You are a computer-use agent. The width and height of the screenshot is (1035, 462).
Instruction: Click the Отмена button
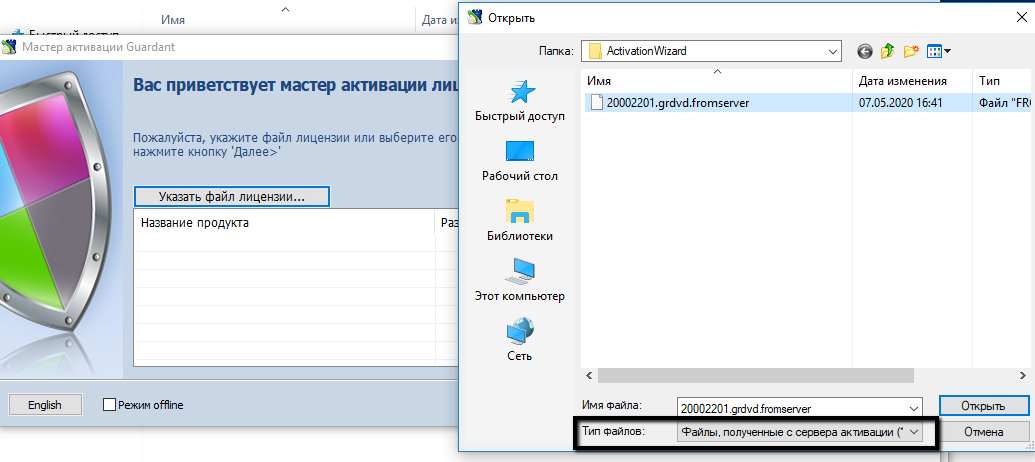click(x=984, y=432)
